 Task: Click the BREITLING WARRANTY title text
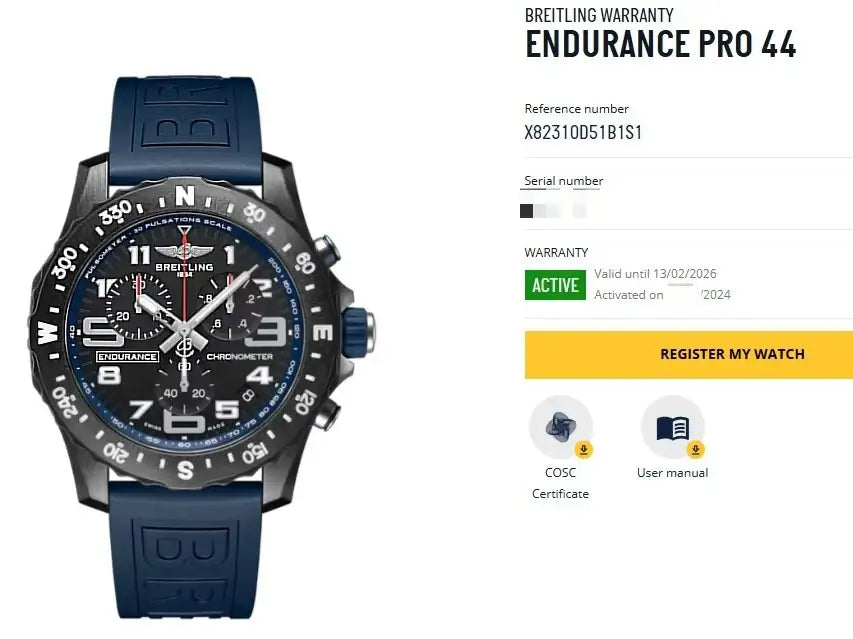click(x=599, y=15)
